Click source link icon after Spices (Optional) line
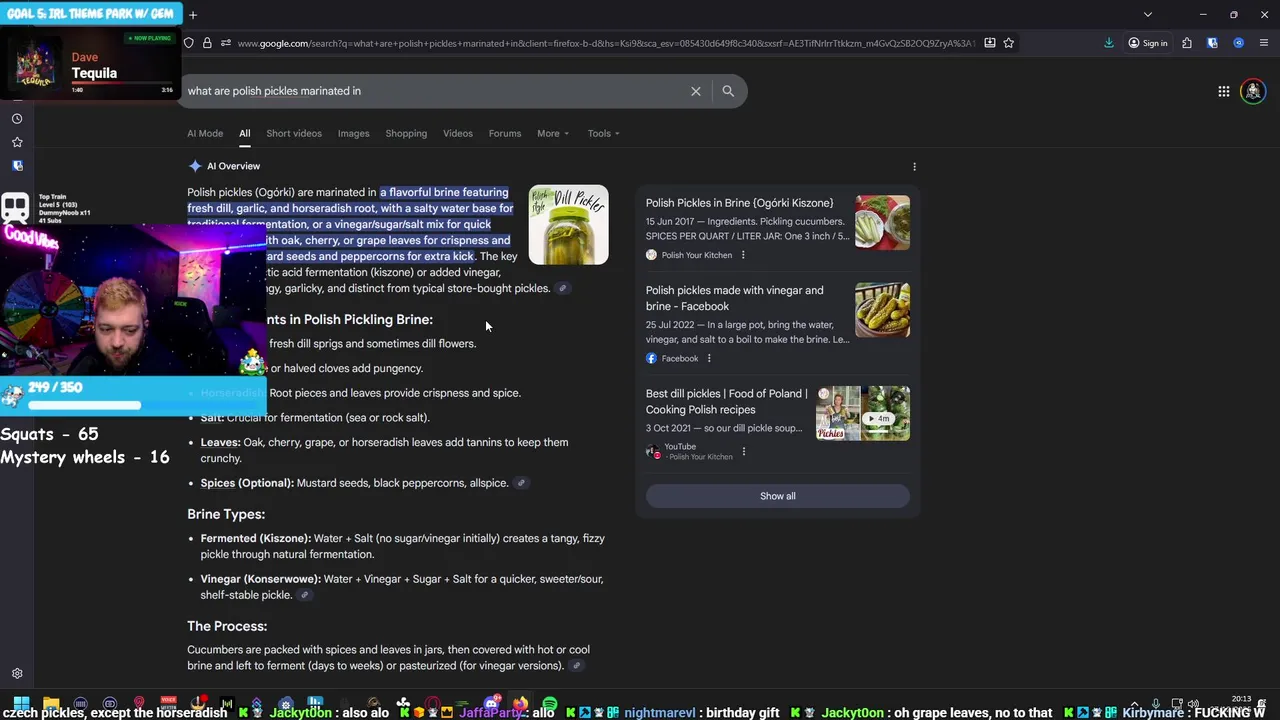 (x=521, y=483)
